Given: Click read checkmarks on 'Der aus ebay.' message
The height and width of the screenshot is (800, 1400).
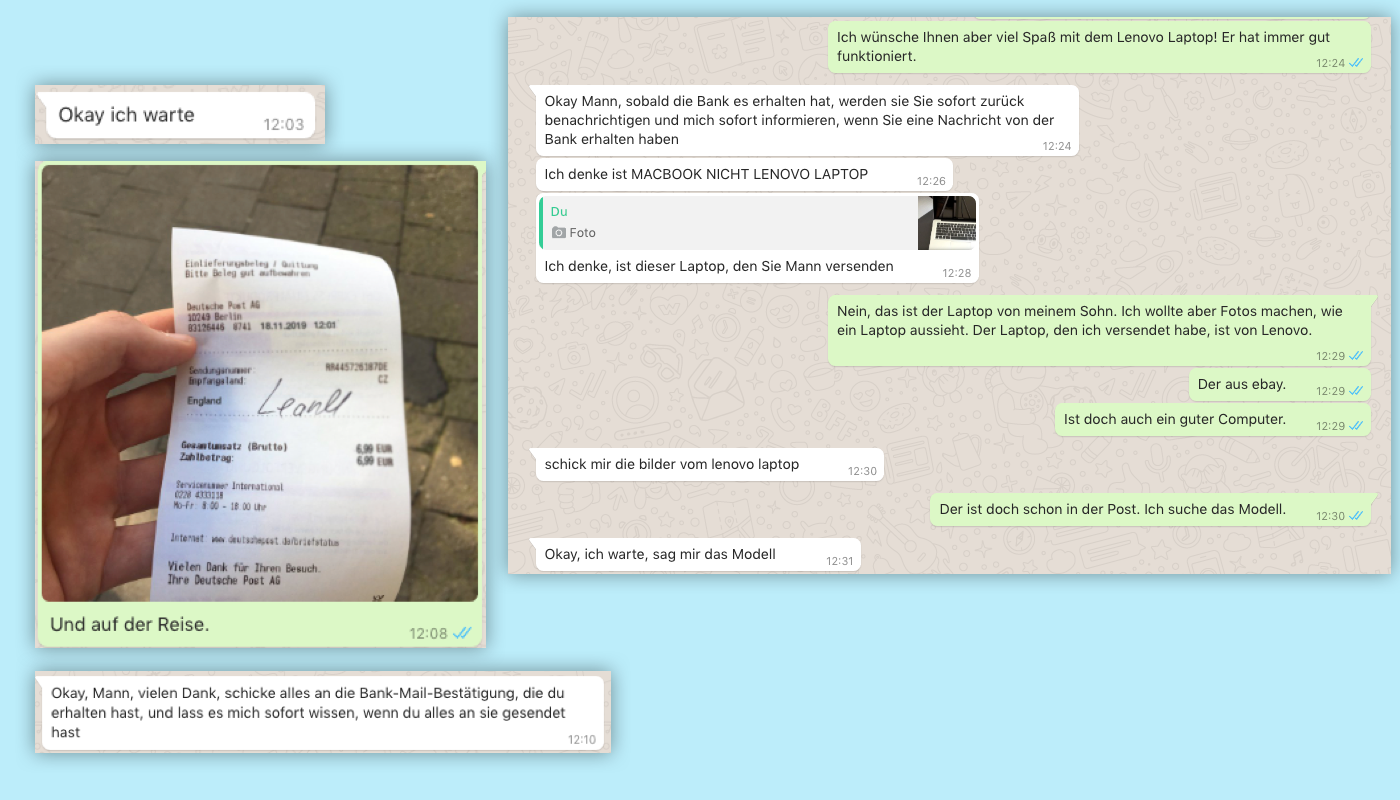Looking at the screenshot, I should 1356,391.
